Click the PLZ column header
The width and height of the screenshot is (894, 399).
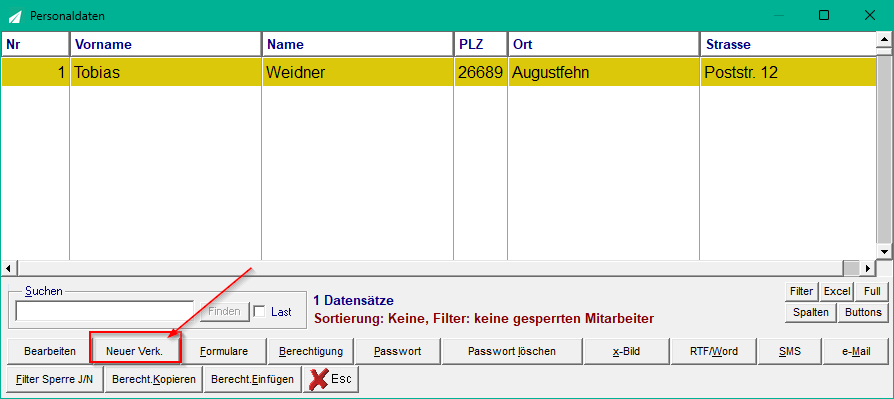(481, 44)
